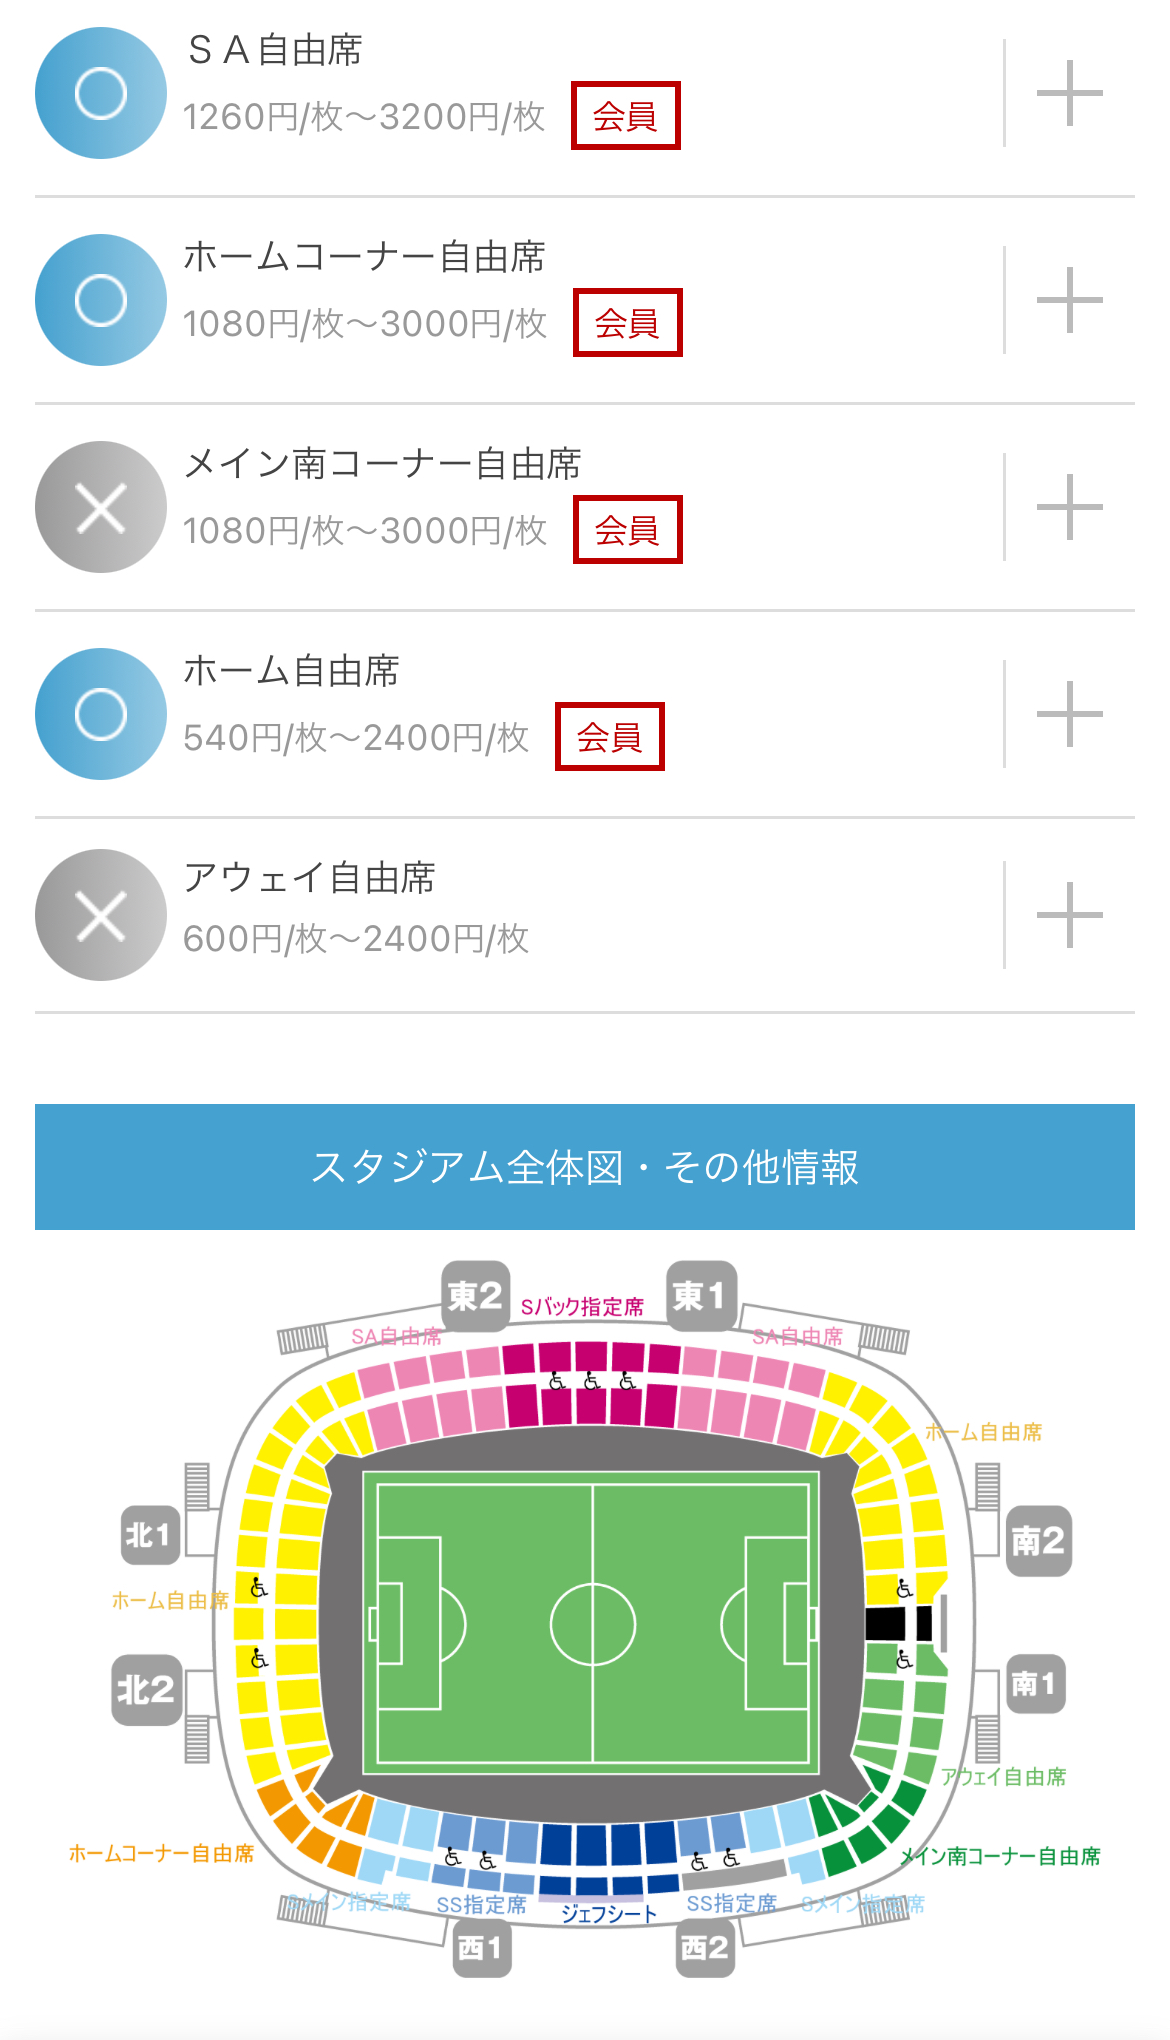This screenshot has width=1170, height=2040.
Task: Select the 北1 gate marker on map
Action: click(x=150, y=1535)
